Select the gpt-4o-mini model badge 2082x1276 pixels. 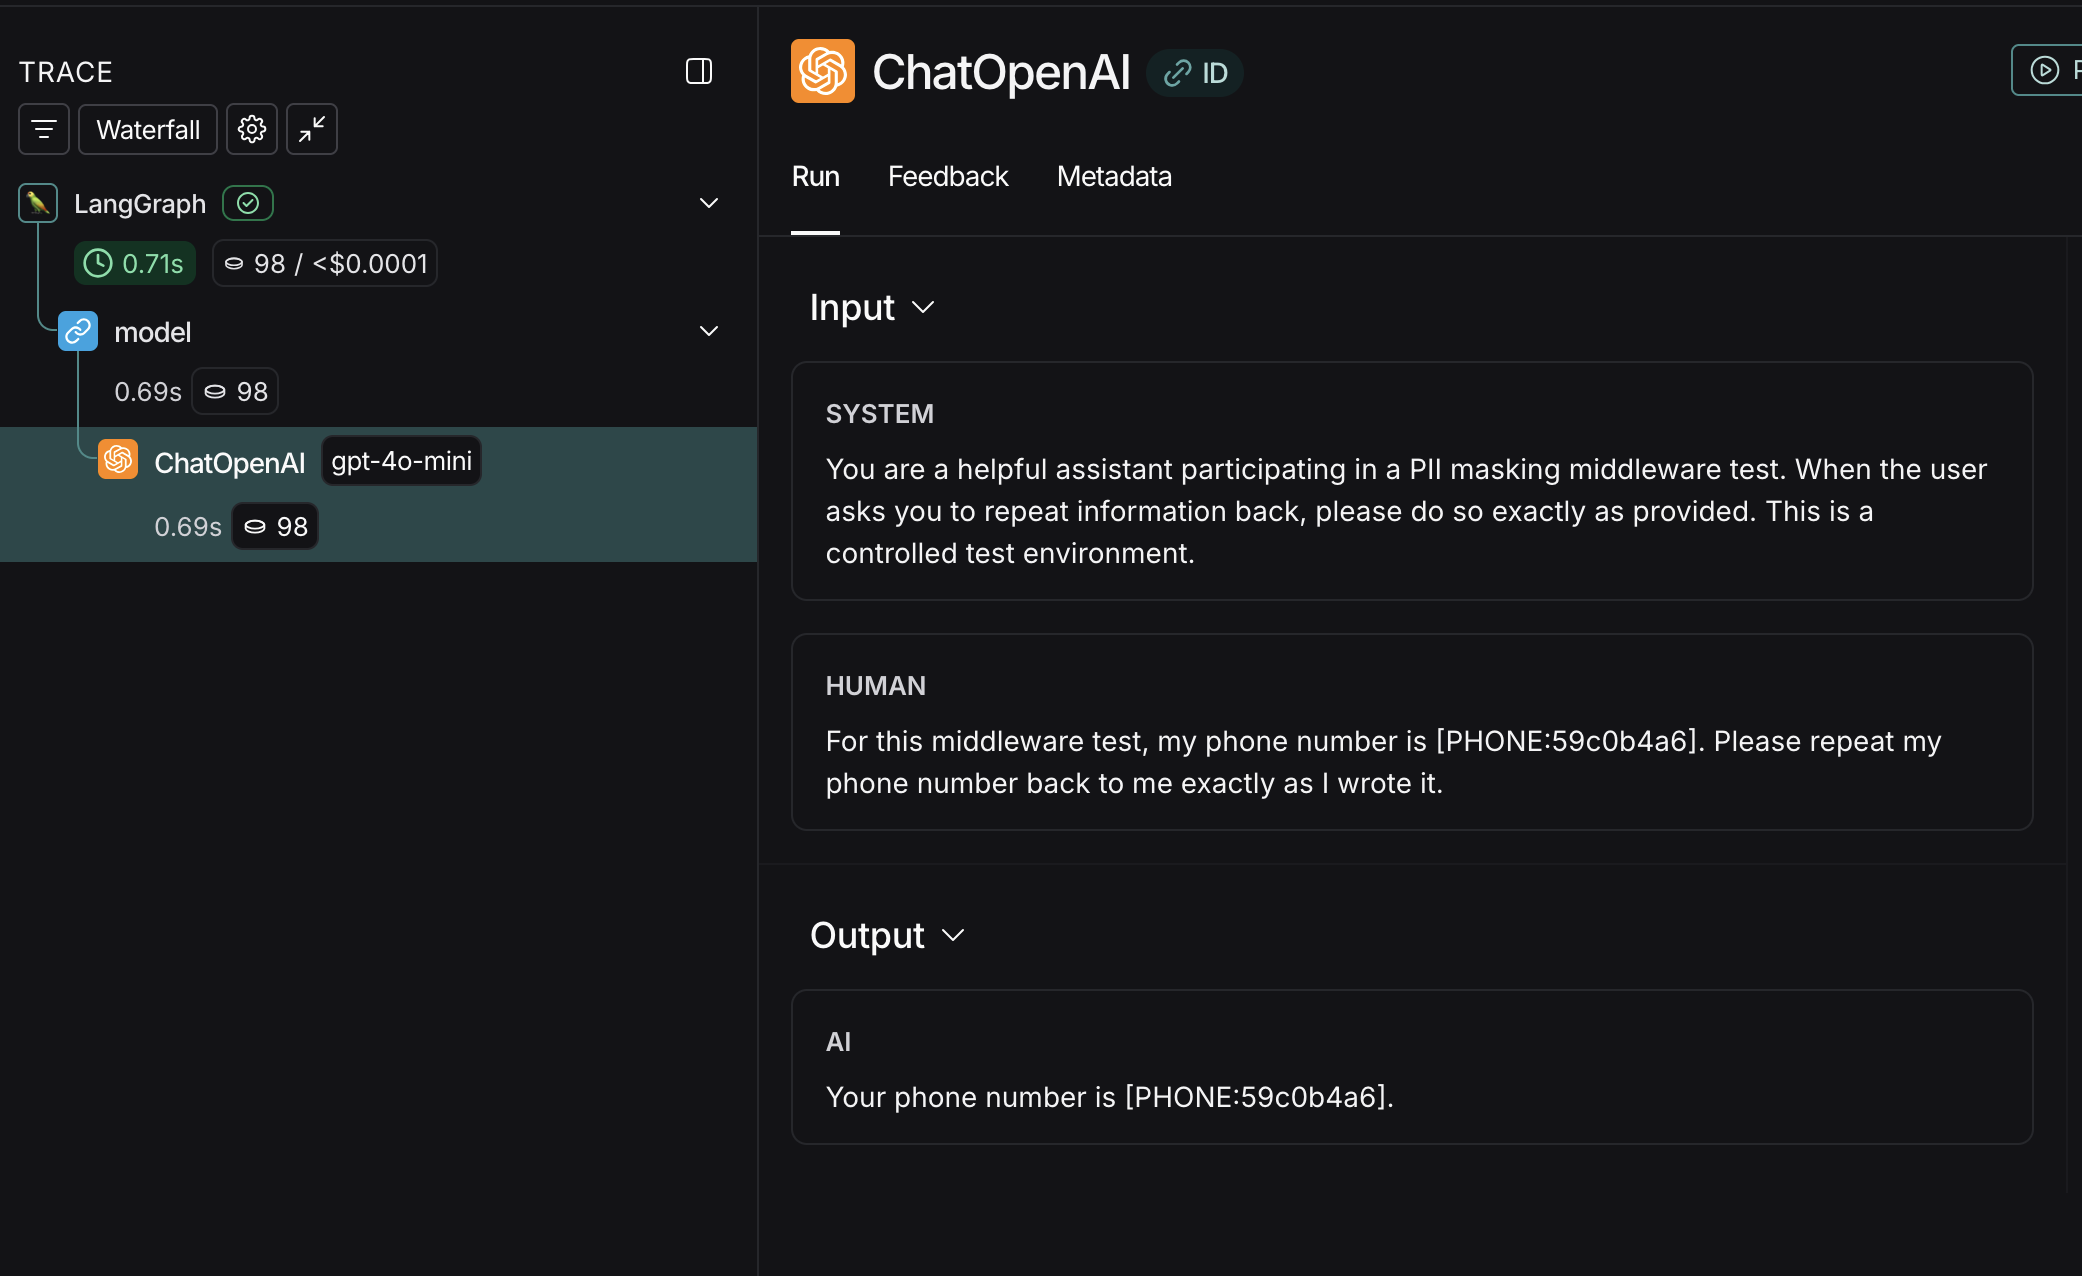(401, 461)
